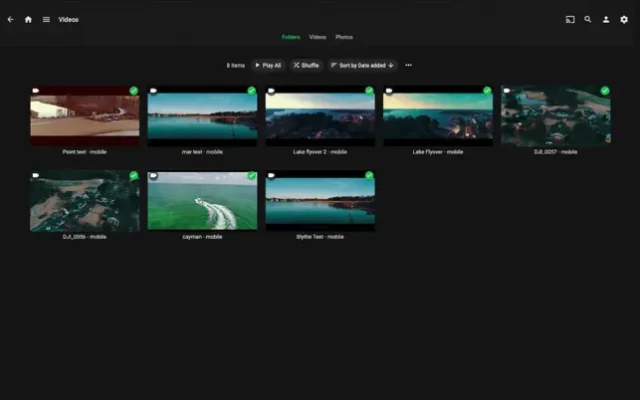Open the hamburger navigation menu

coord(46,19)
